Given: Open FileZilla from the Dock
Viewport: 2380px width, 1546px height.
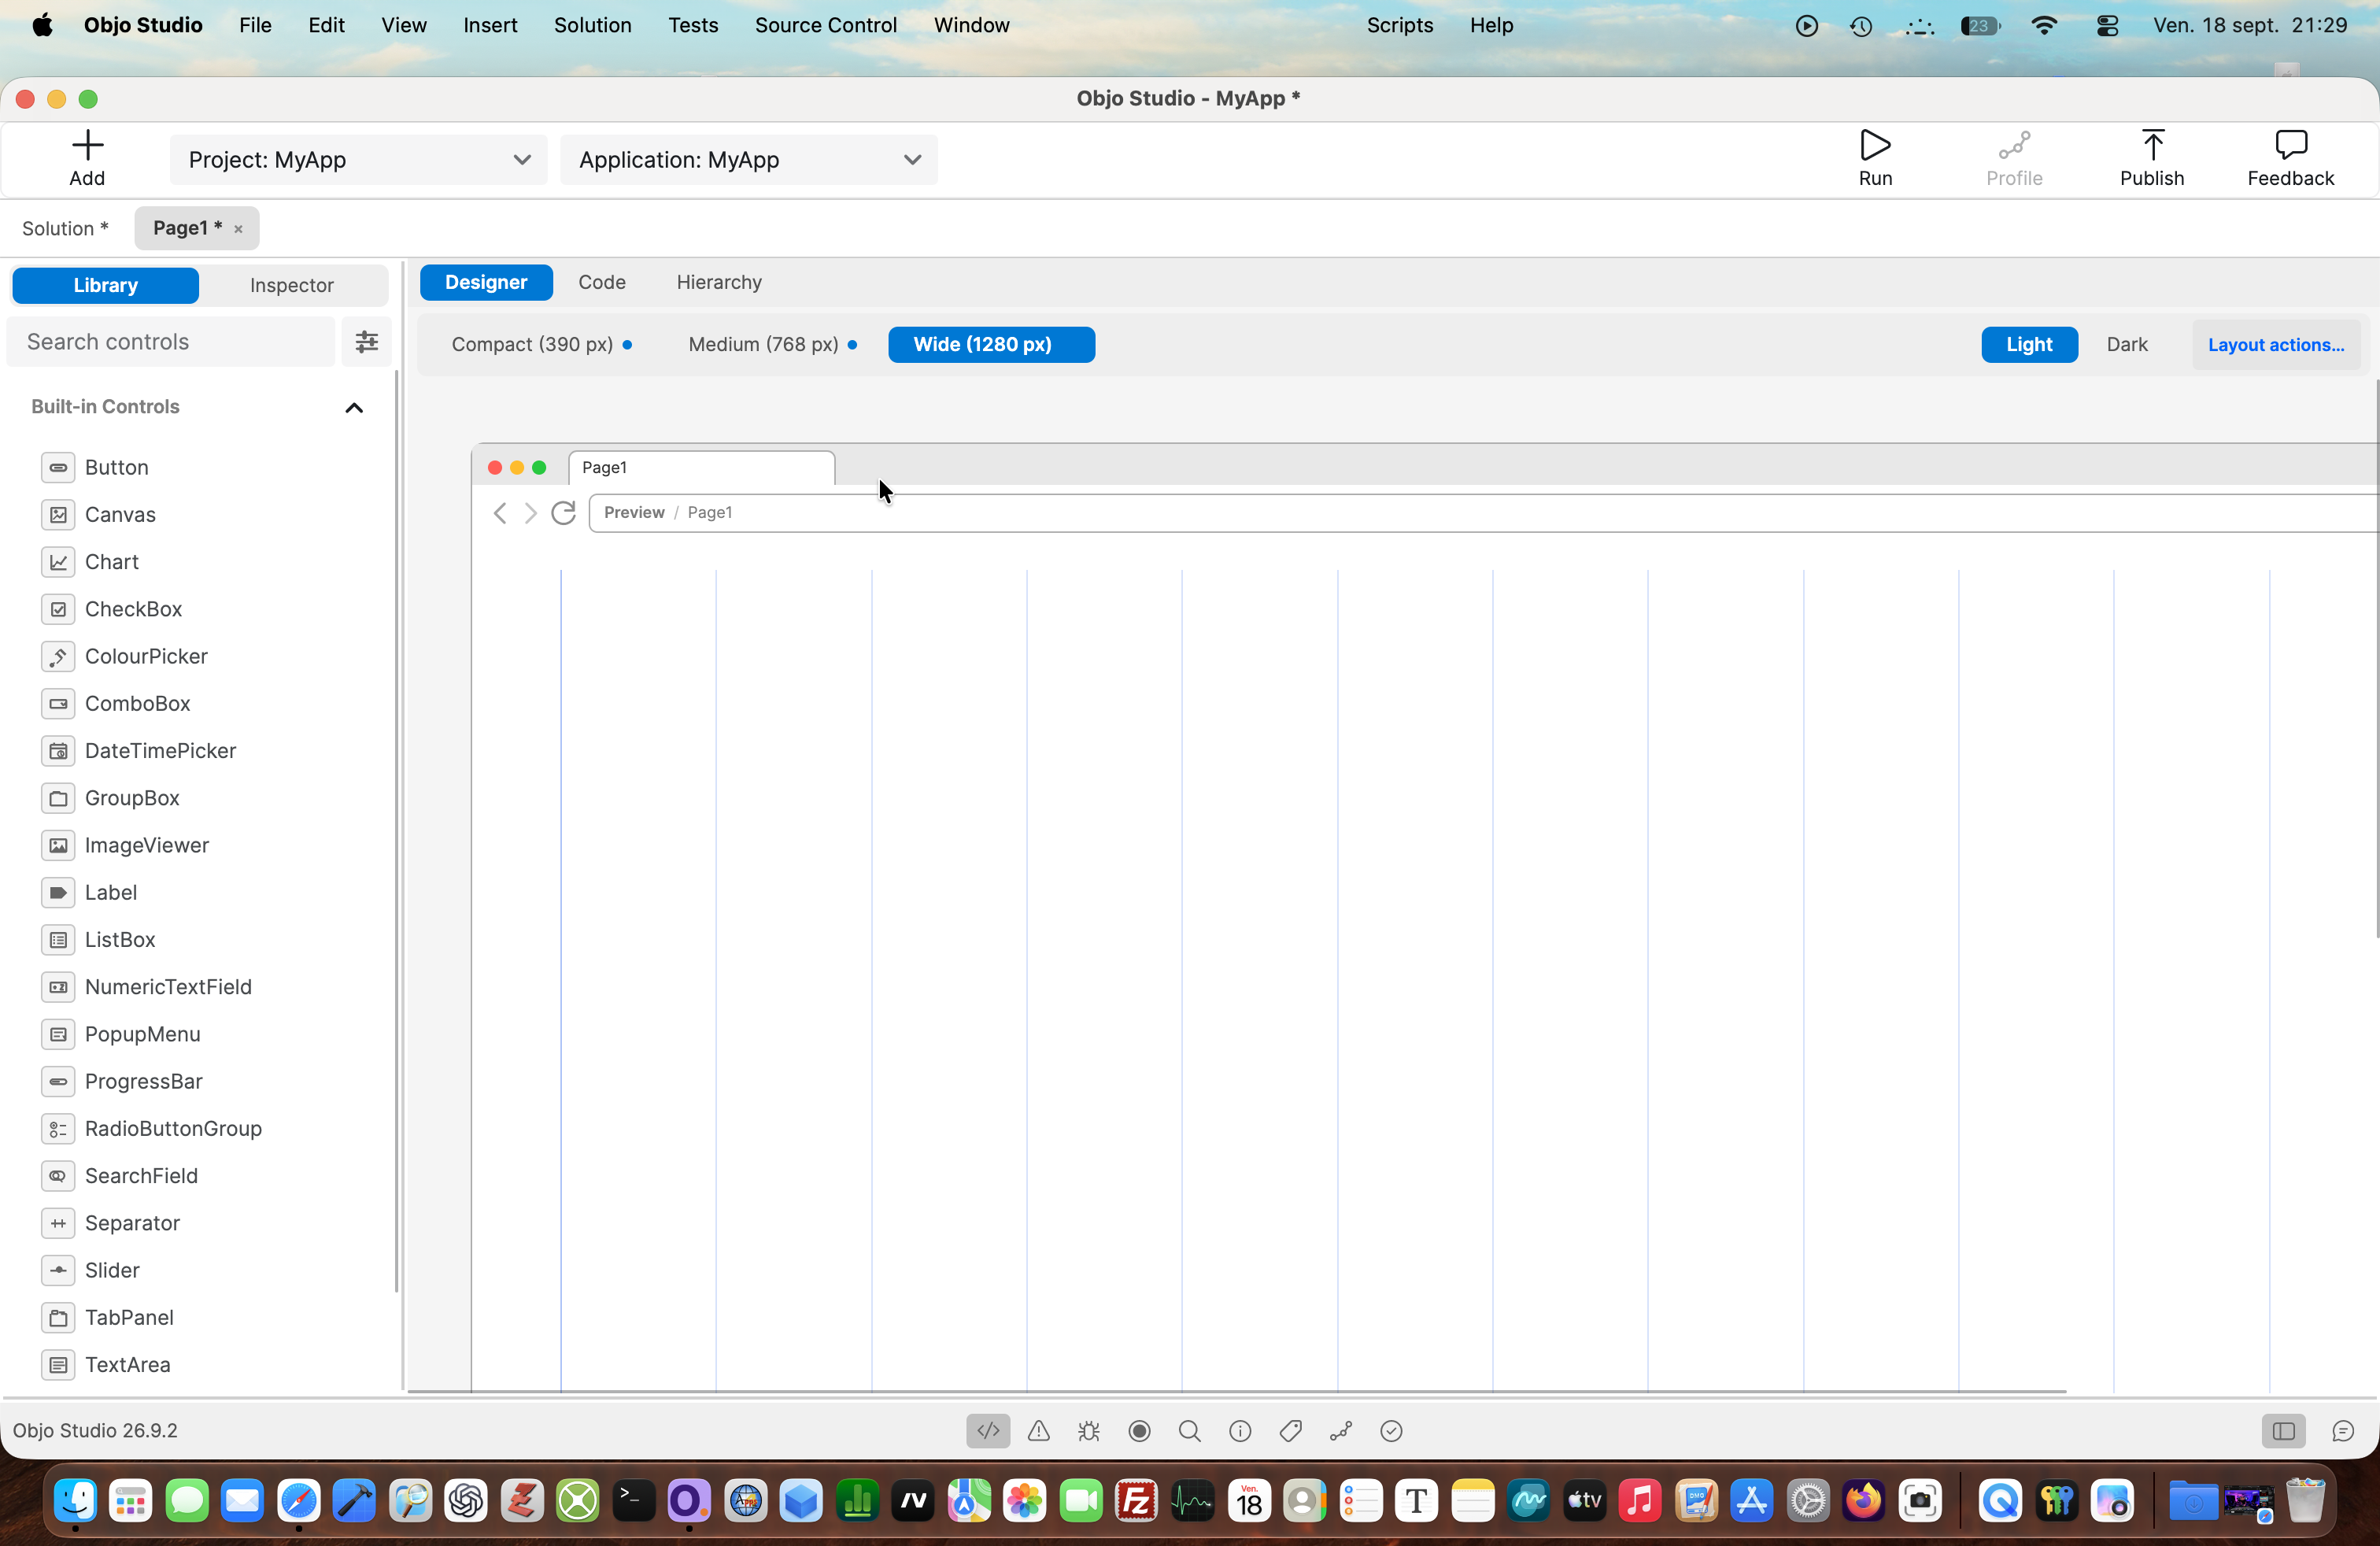Looking at the screenshot, I should click(x=1136, y=1500).
